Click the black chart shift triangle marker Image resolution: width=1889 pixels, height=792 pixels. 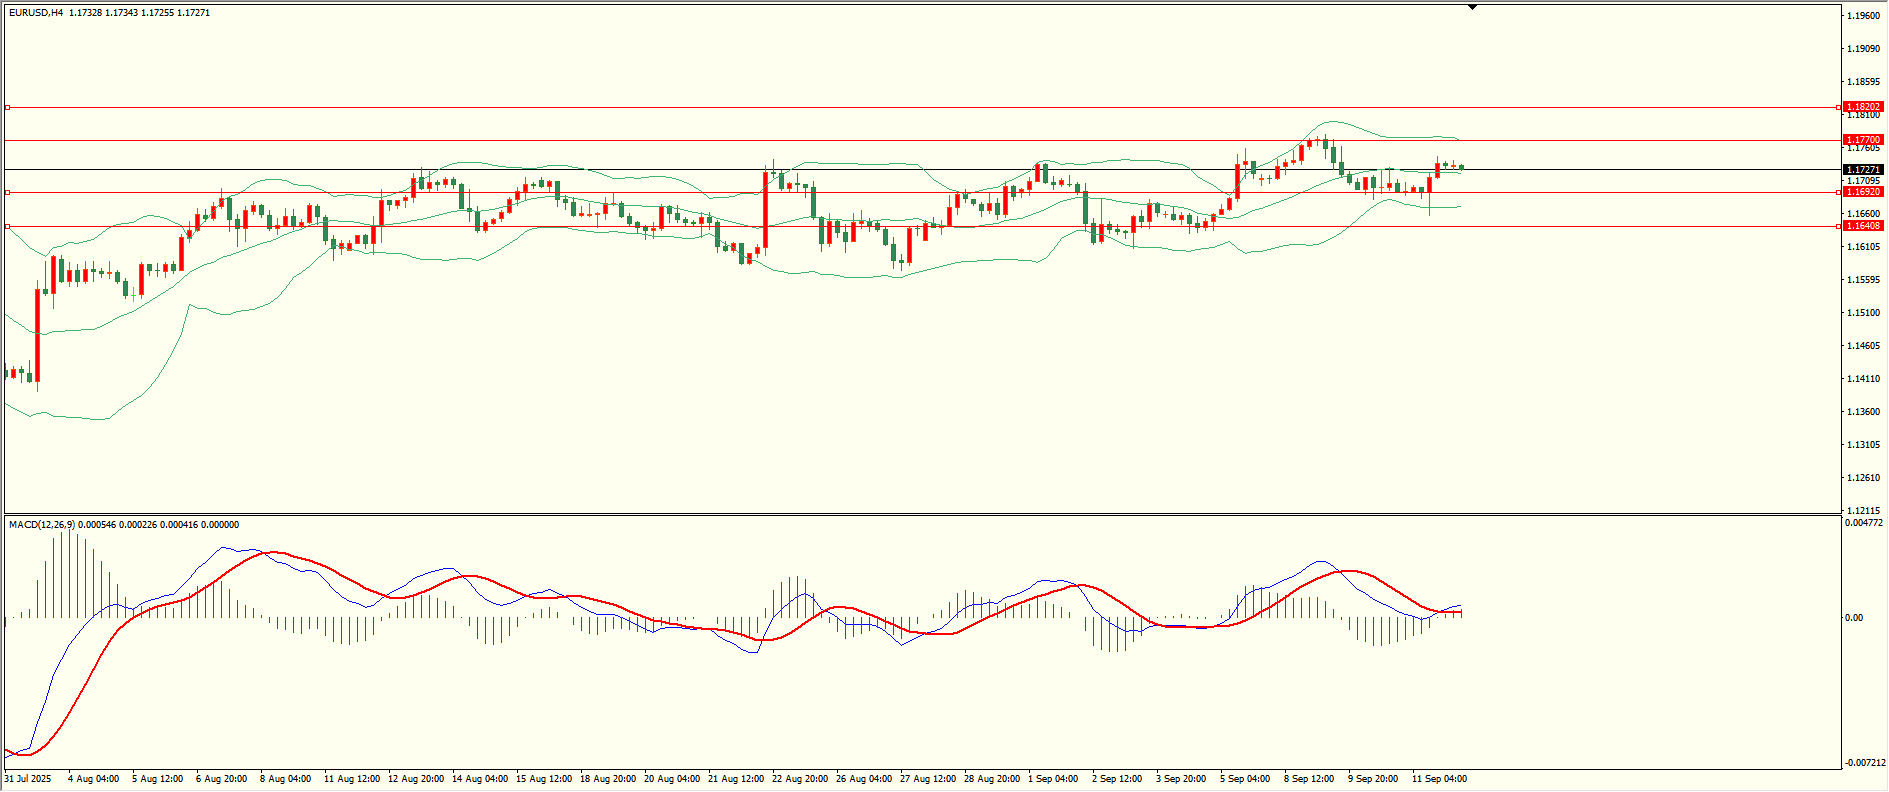click(1472, 7)
